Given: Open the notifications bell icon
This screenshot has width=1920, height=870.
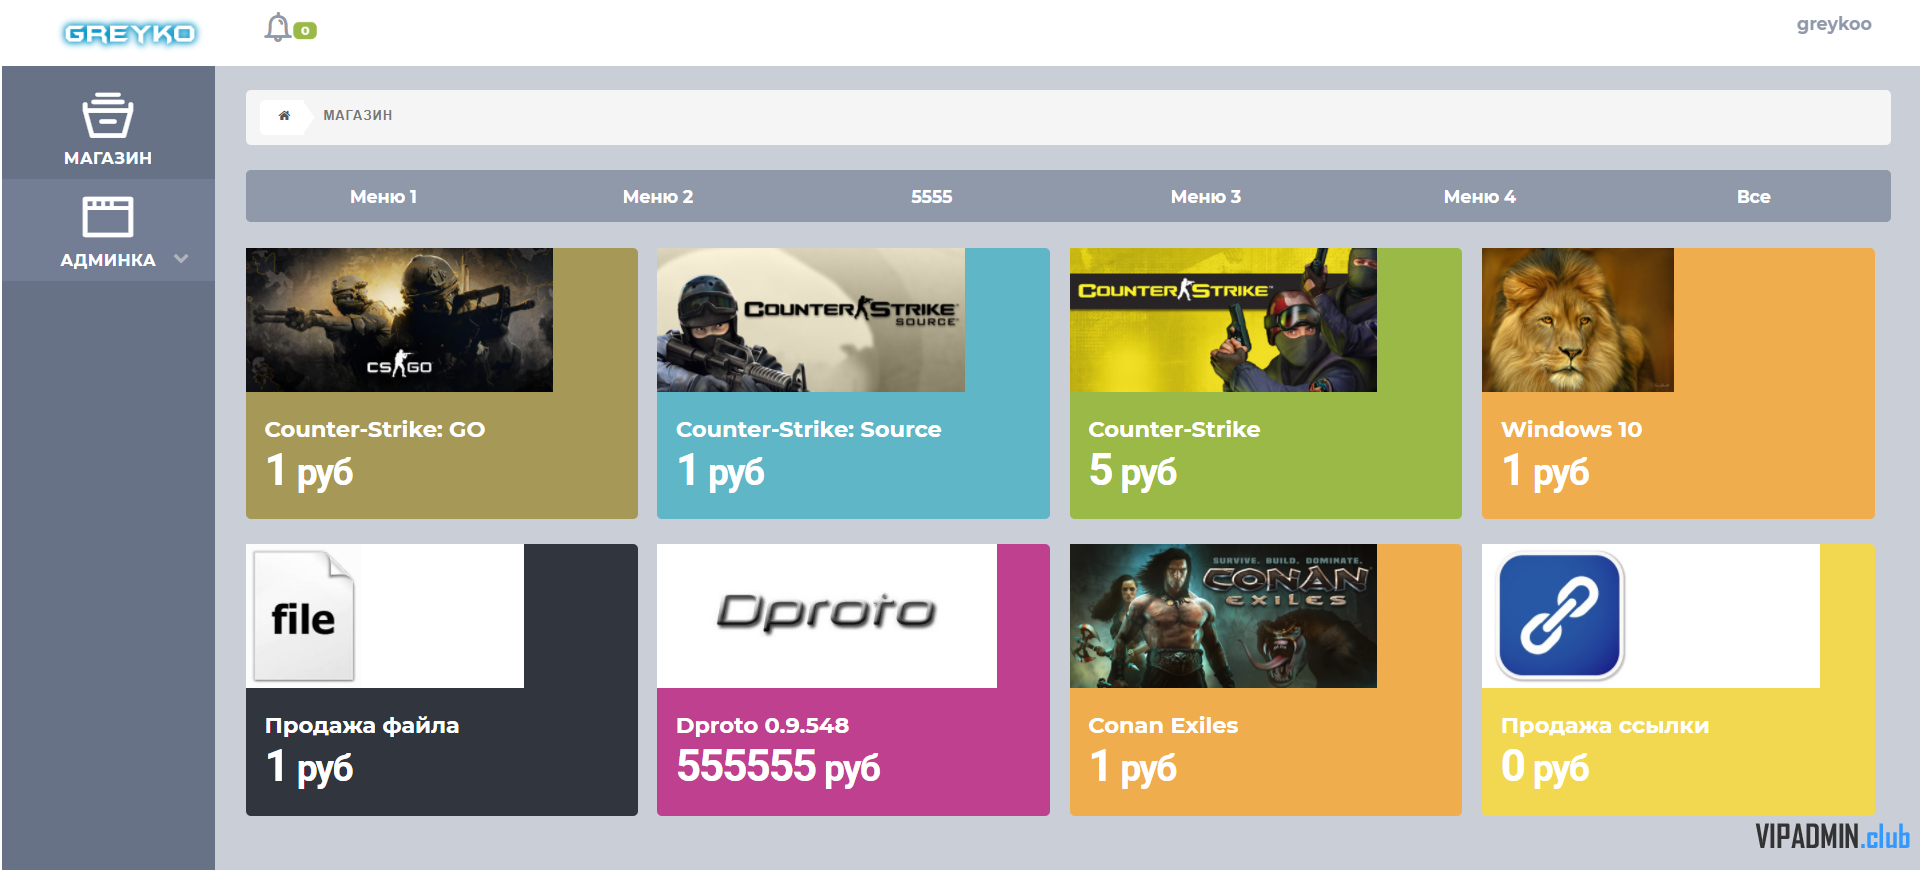Looking at the screenshot, I should point(278,28).
